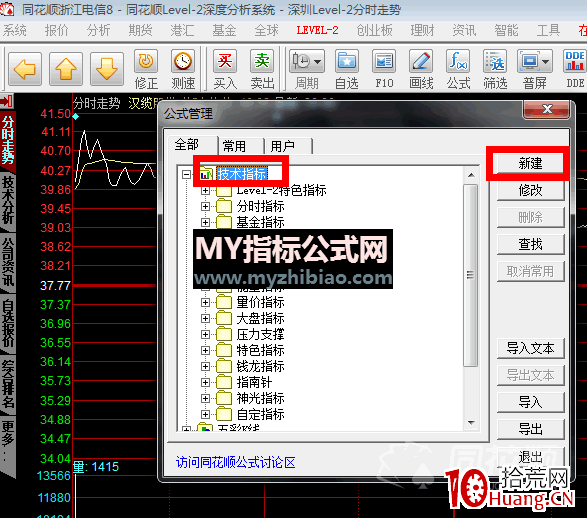Select the 自定指标 tree item
Screen dimensions: 587x518
(261, 414)
